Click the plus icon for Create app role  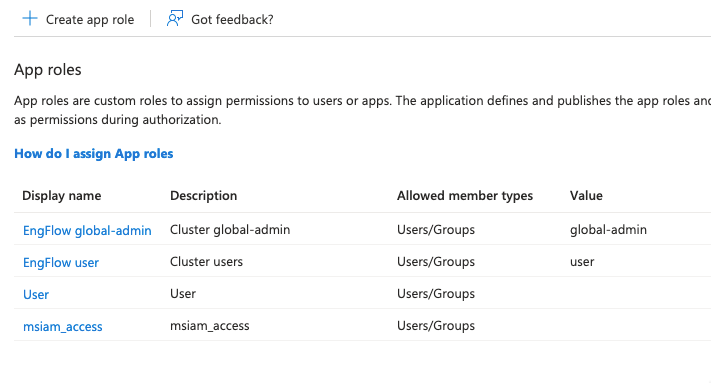coord(30,19)
